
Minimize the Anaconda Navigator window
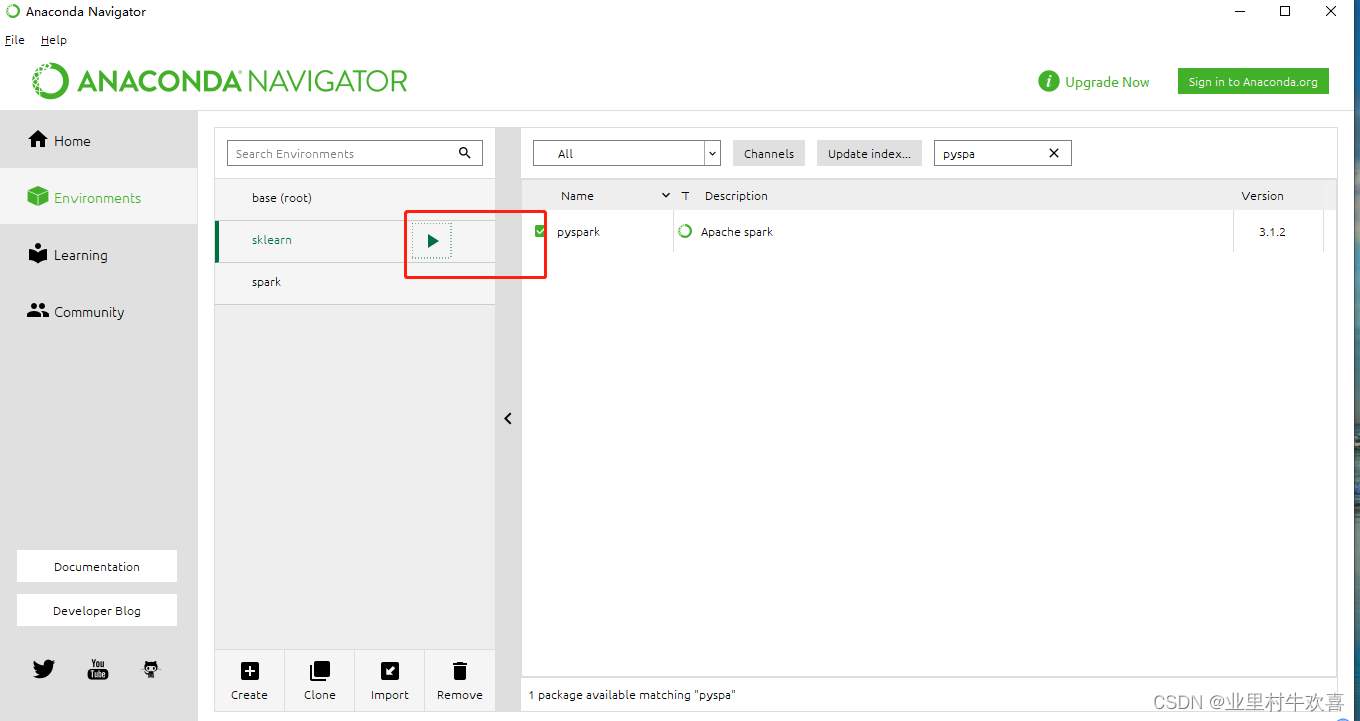tap(1240, 11)
